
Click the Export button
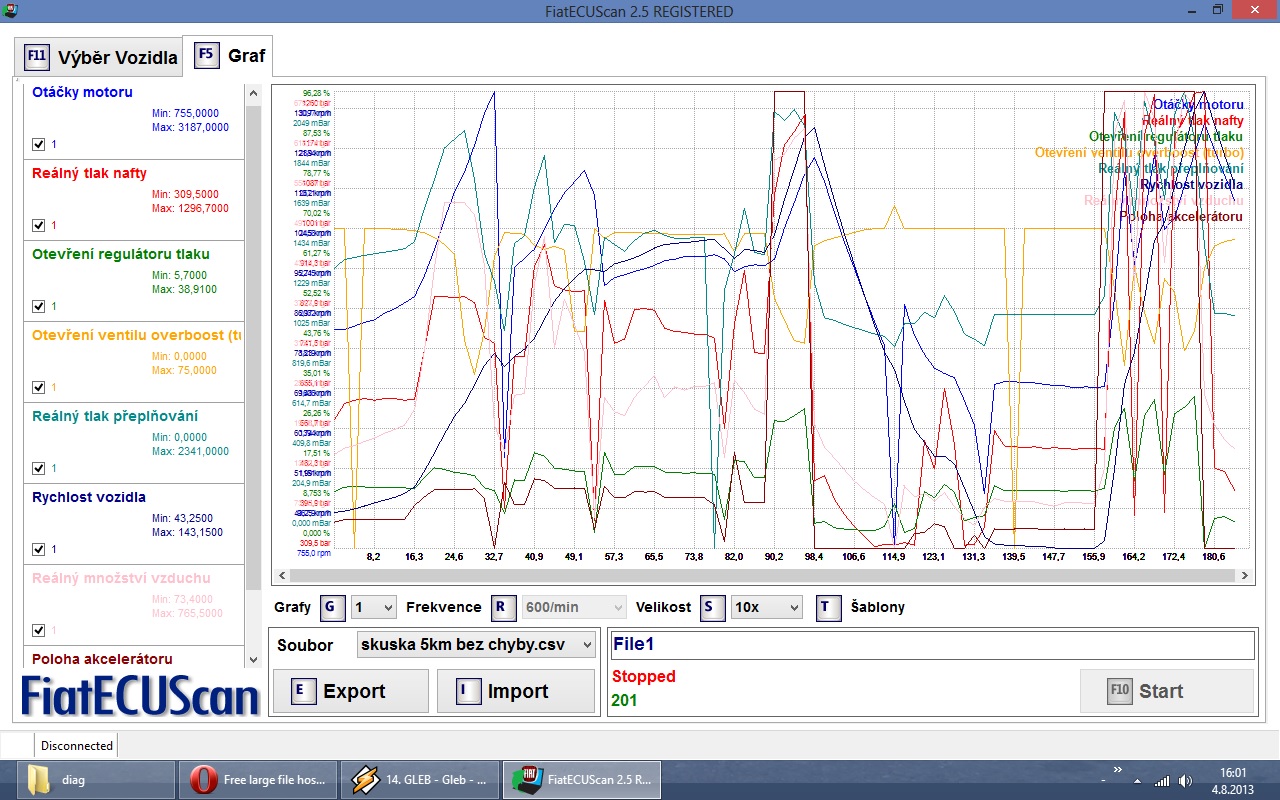tap(351, 691)
